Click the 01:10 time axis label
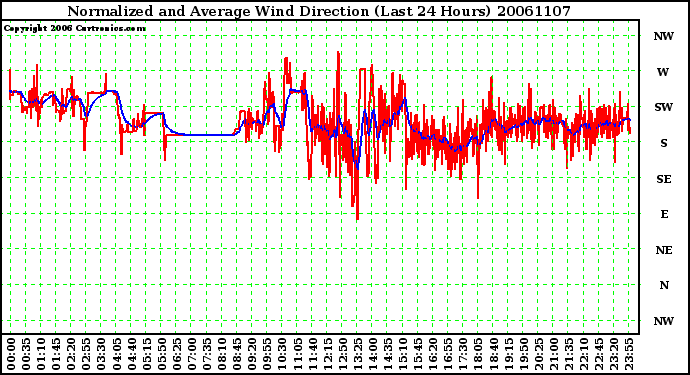Image resolution: width=690 pixels, height=375 pixels. click(41, 354)
